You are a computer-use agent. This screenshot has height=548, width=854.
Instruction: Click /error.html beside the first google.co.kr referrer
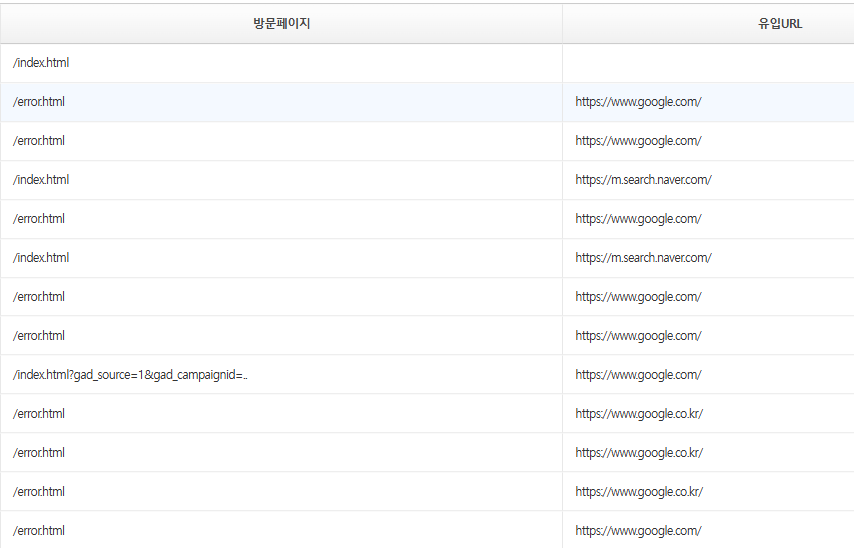pyautogui.click(x=39, y=414)
